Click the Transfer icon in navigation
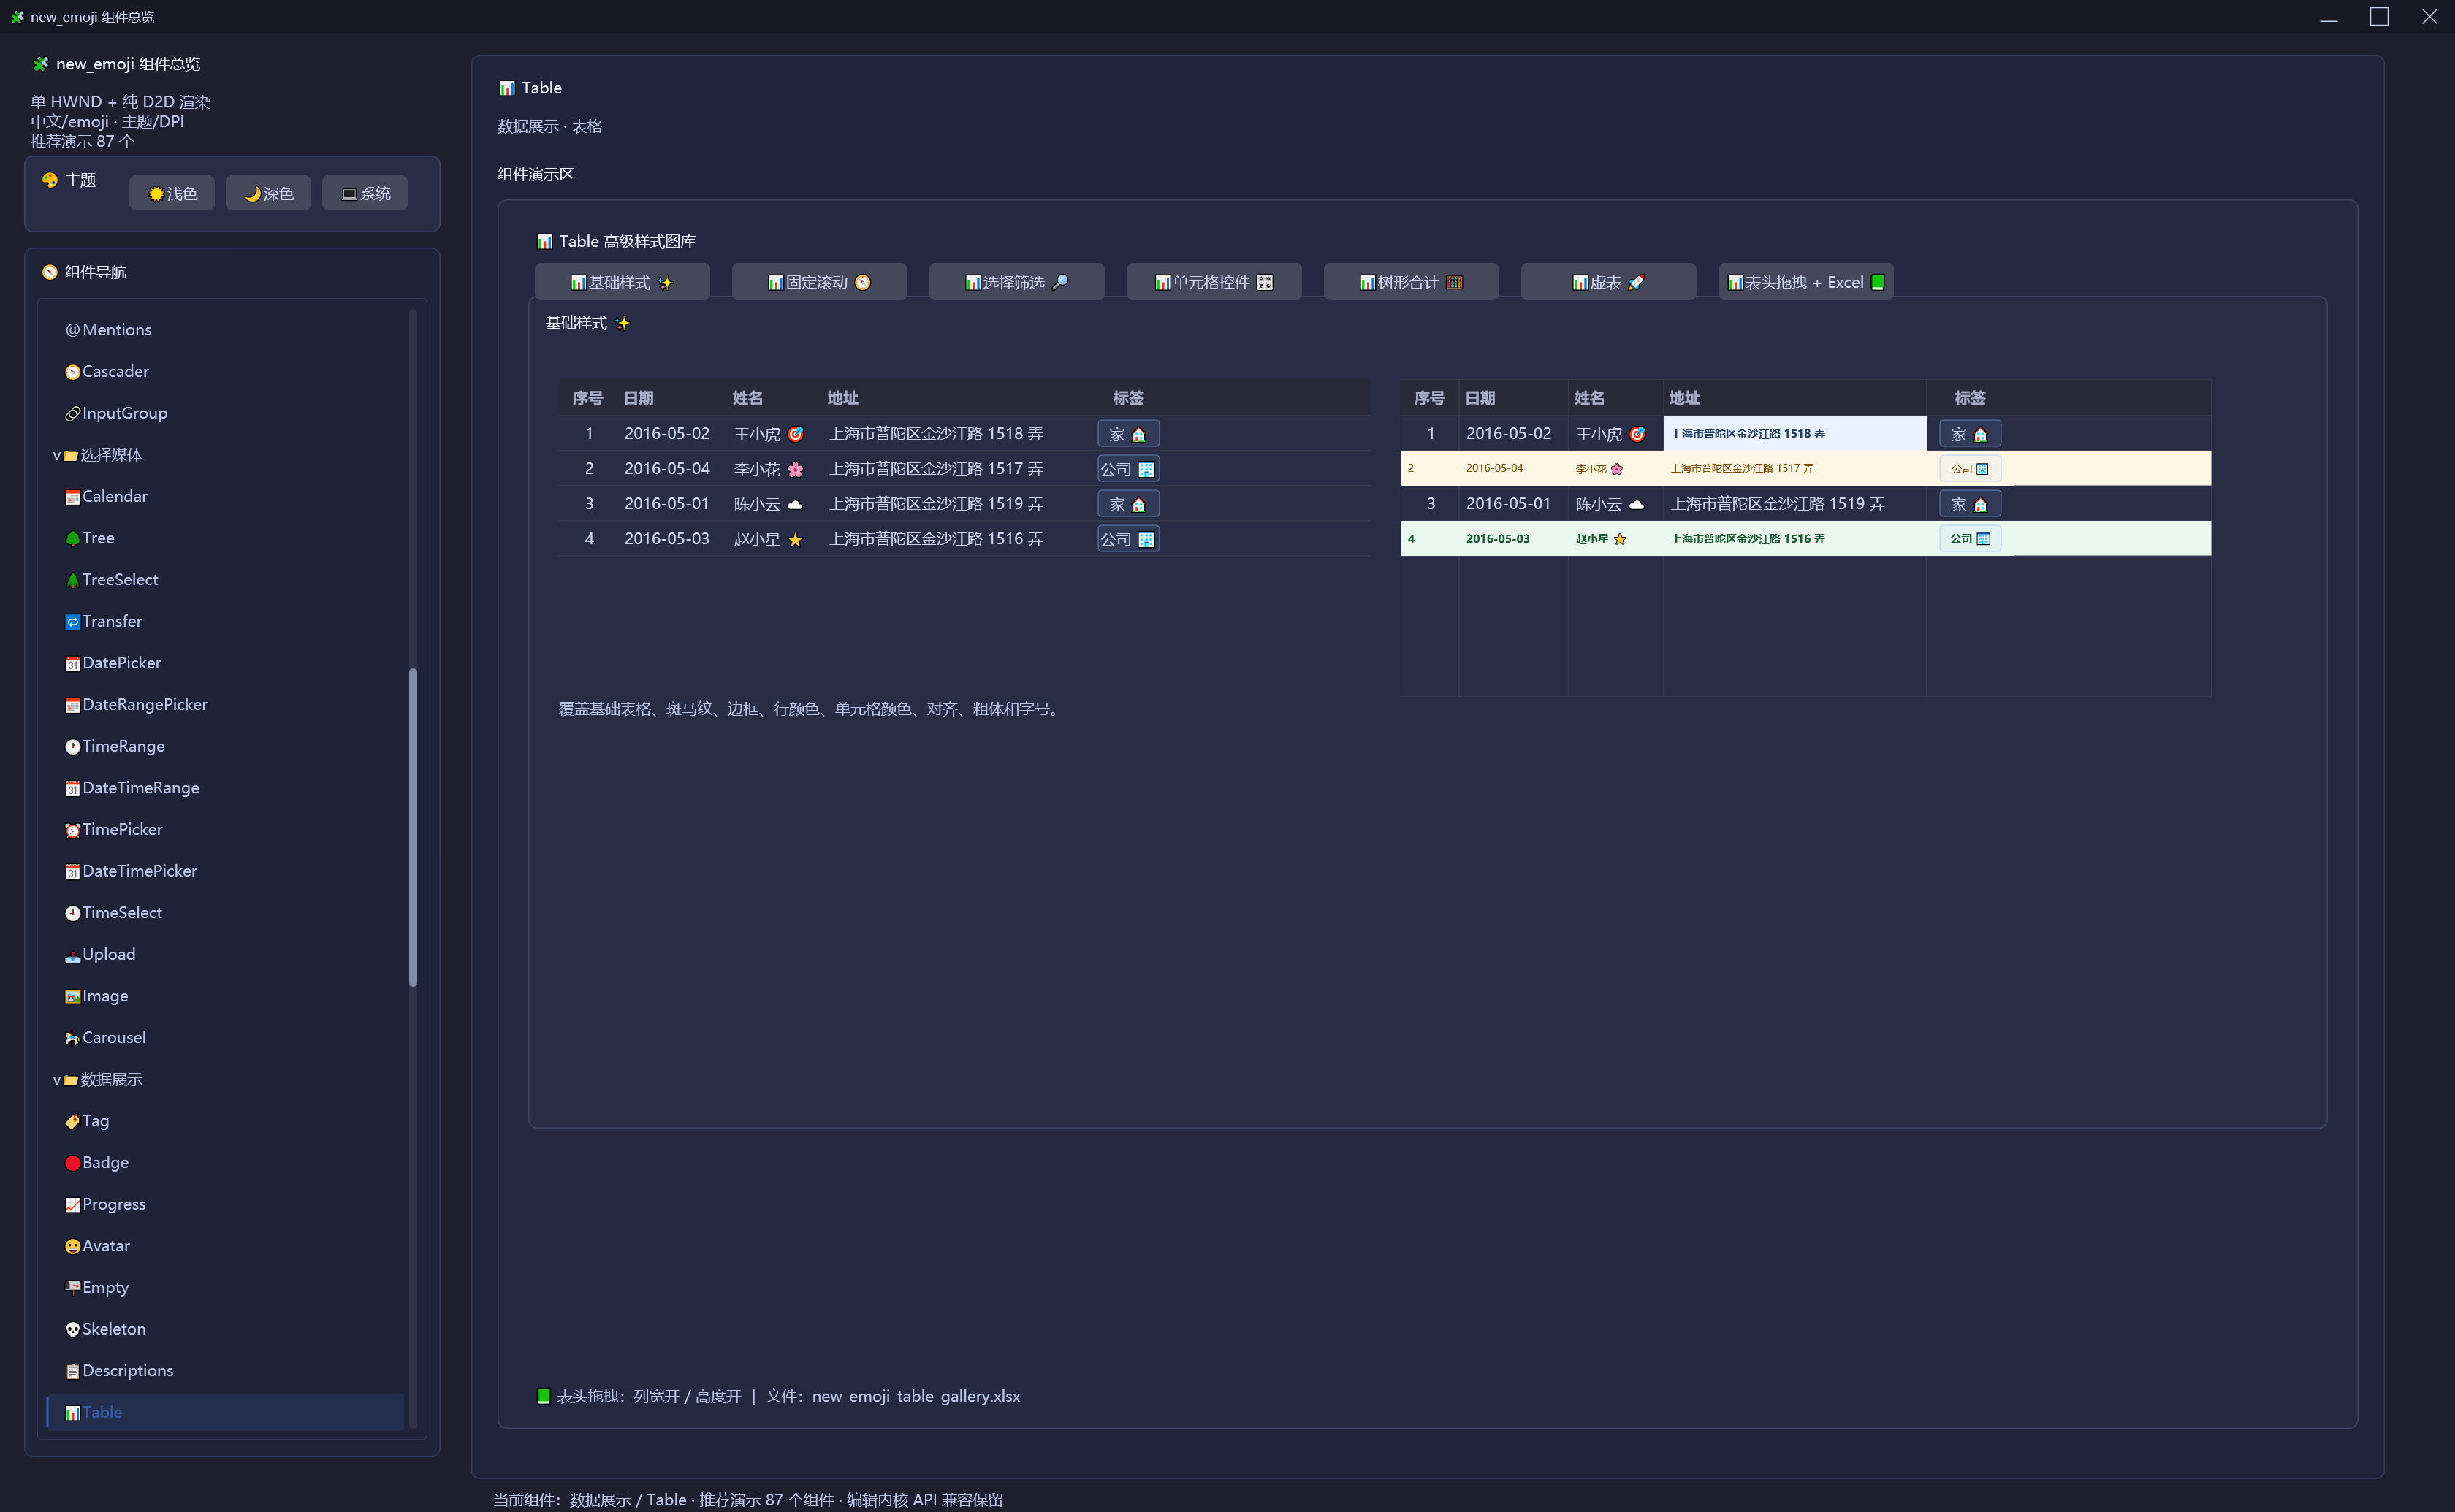2455x1512 pixels. point(72,622)
